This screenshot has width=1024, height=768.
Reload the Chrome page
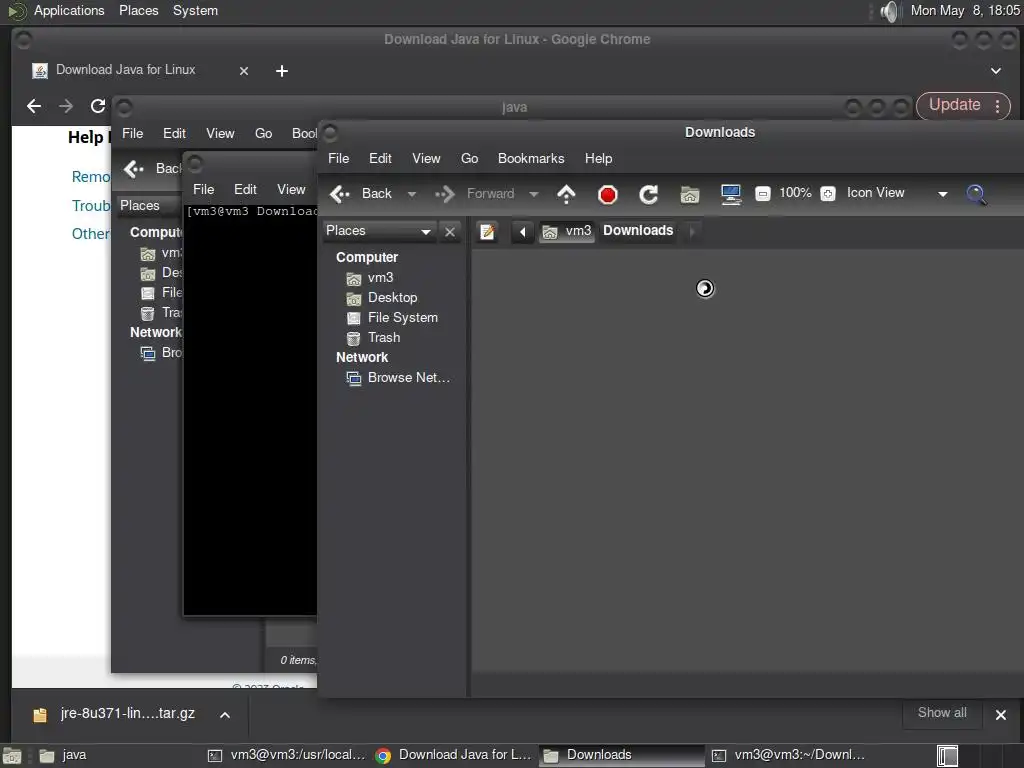click(x=98, y=106)
